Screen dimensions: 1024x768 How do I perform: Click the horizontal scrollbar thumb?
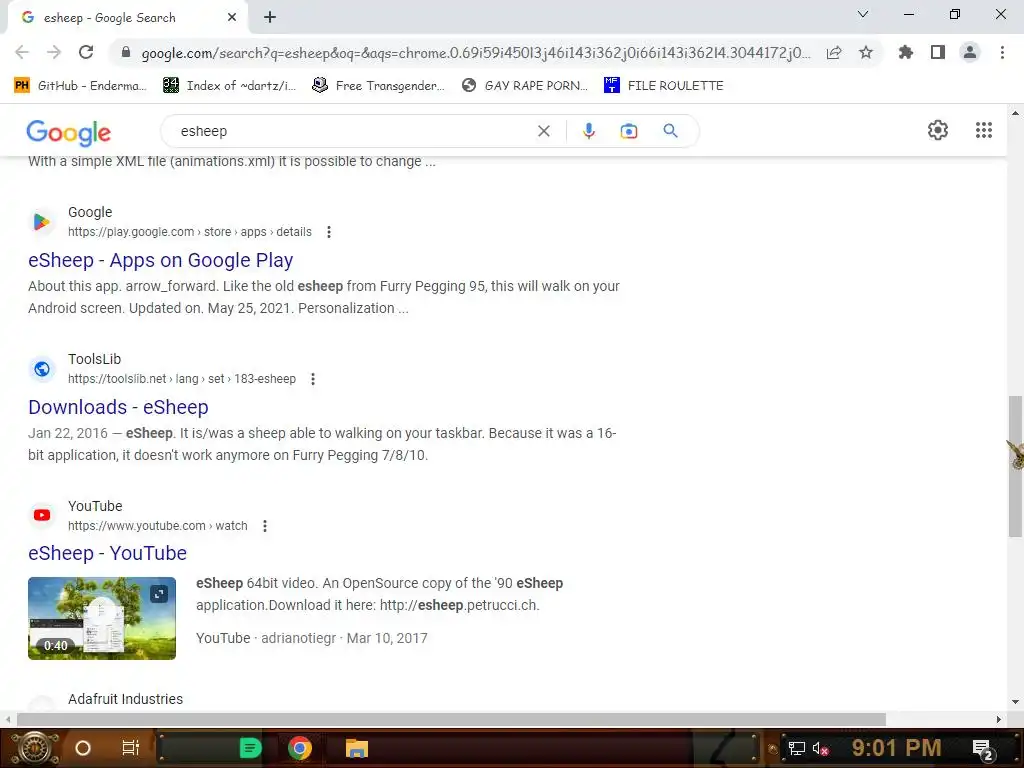click(451, 719)
